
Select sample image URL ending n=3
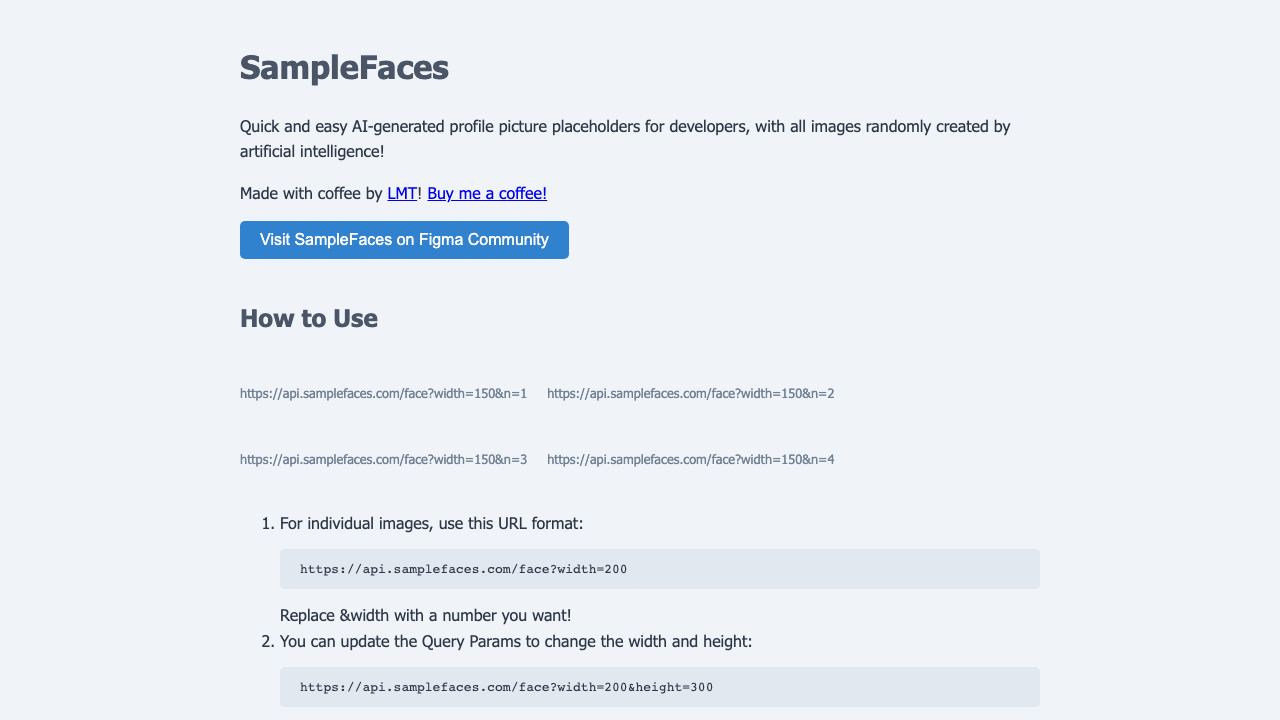click(x=383, y=459)
